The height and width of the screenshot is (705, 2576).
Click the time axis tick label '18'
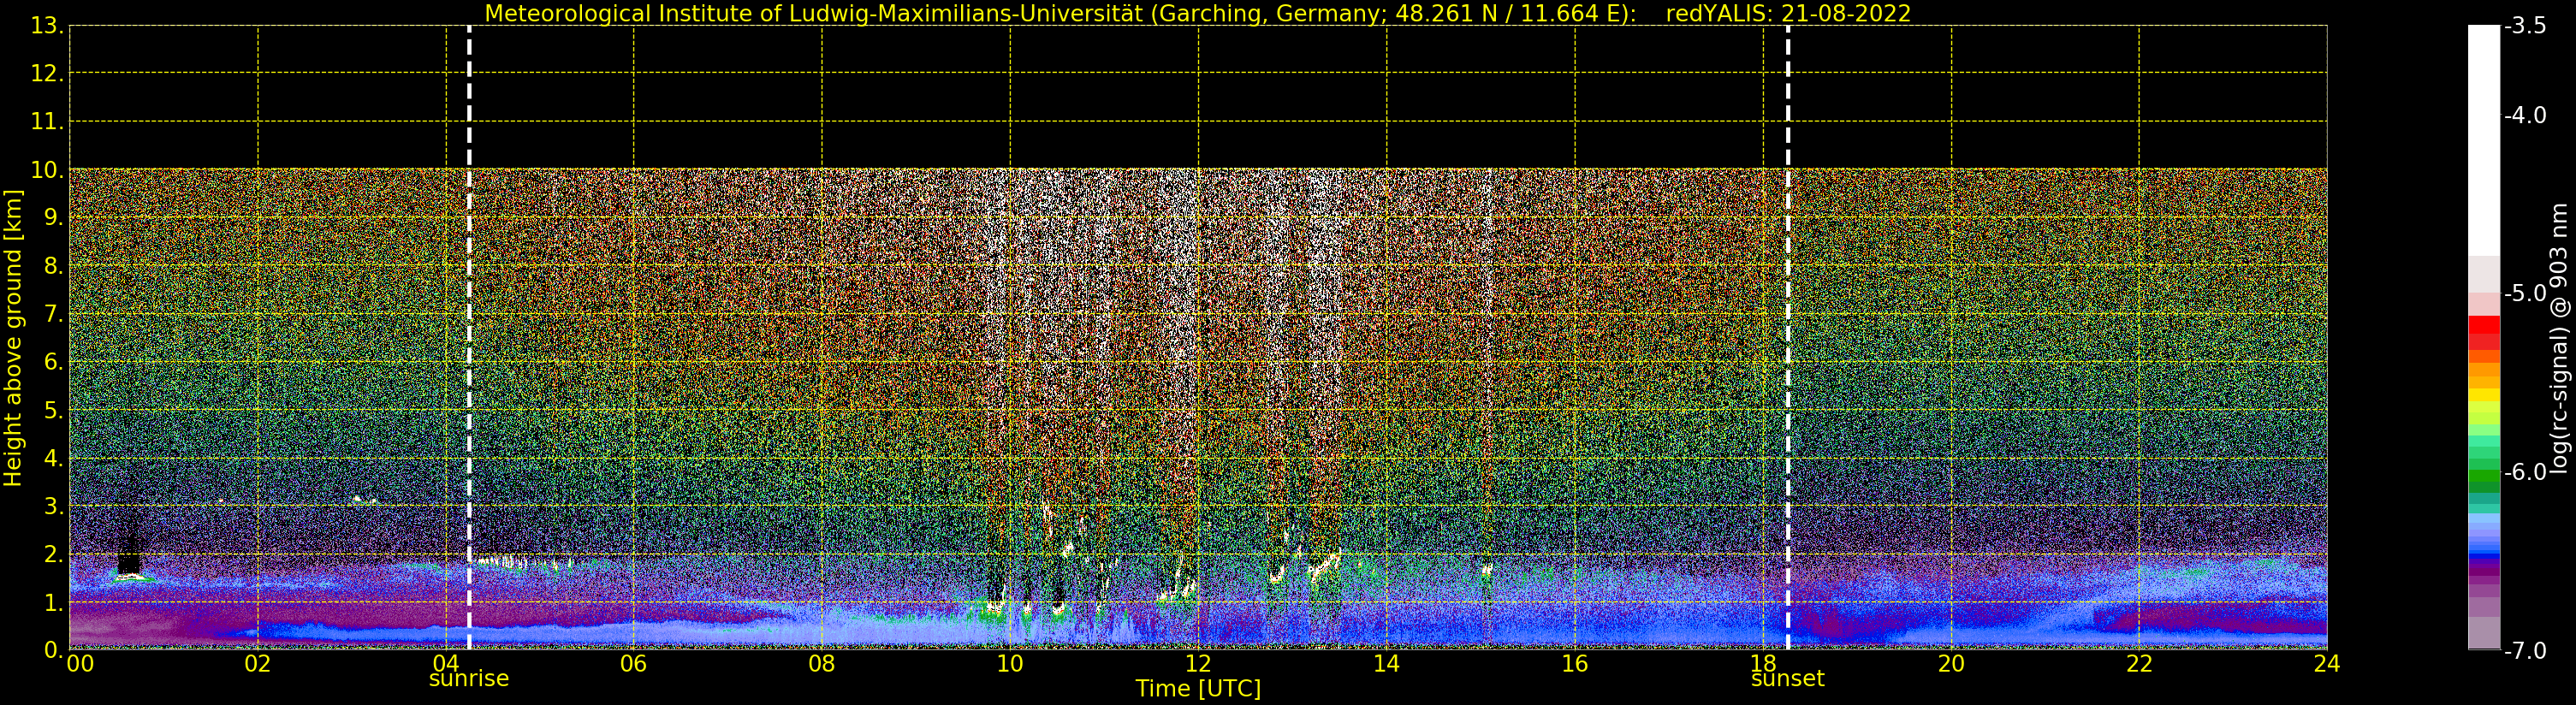point(1763,664)
